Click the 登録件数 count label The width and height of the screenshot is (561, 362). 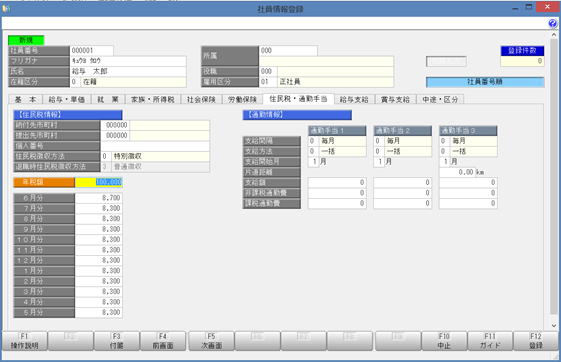click(522, 50)
